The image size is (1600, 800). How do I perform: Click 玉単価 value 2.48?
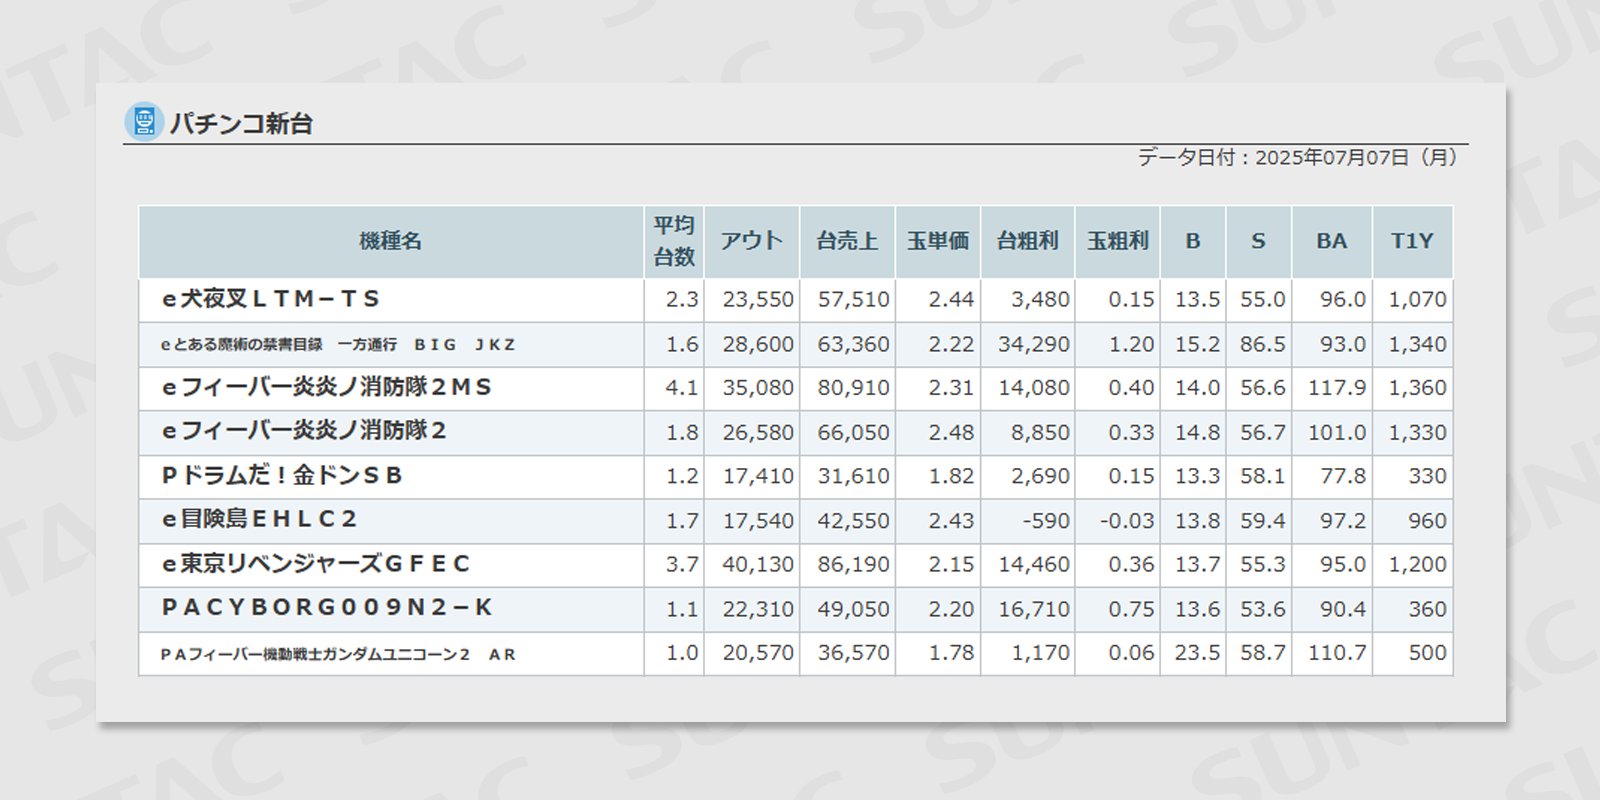(951, 433)
